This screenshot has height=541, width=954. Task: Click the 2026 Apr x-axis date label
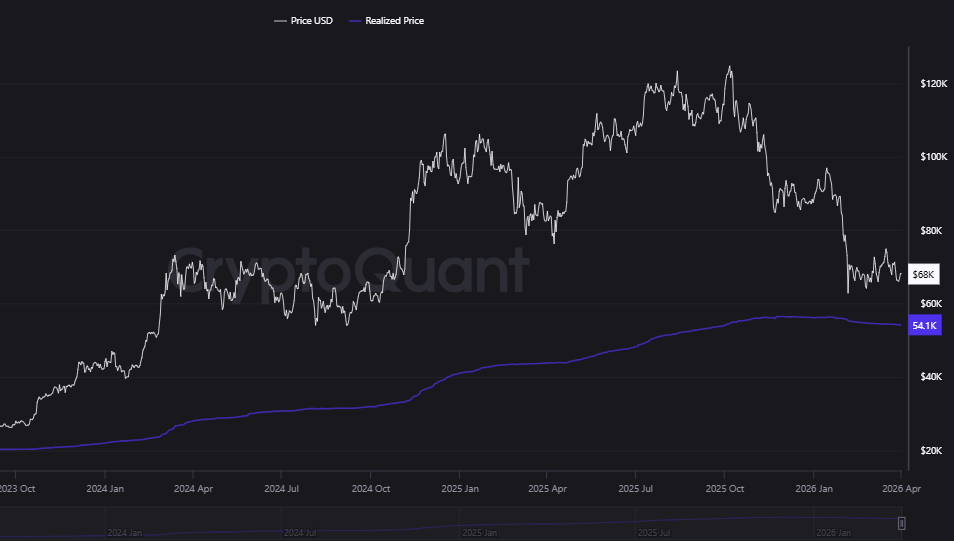click(899, 489)
